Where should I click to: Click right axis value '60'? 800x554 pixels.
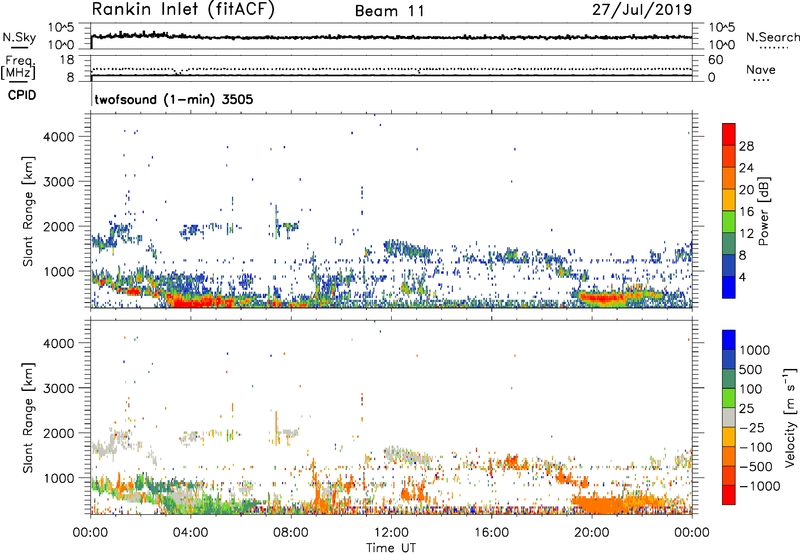pyautogui.click(x=715, y=60)
